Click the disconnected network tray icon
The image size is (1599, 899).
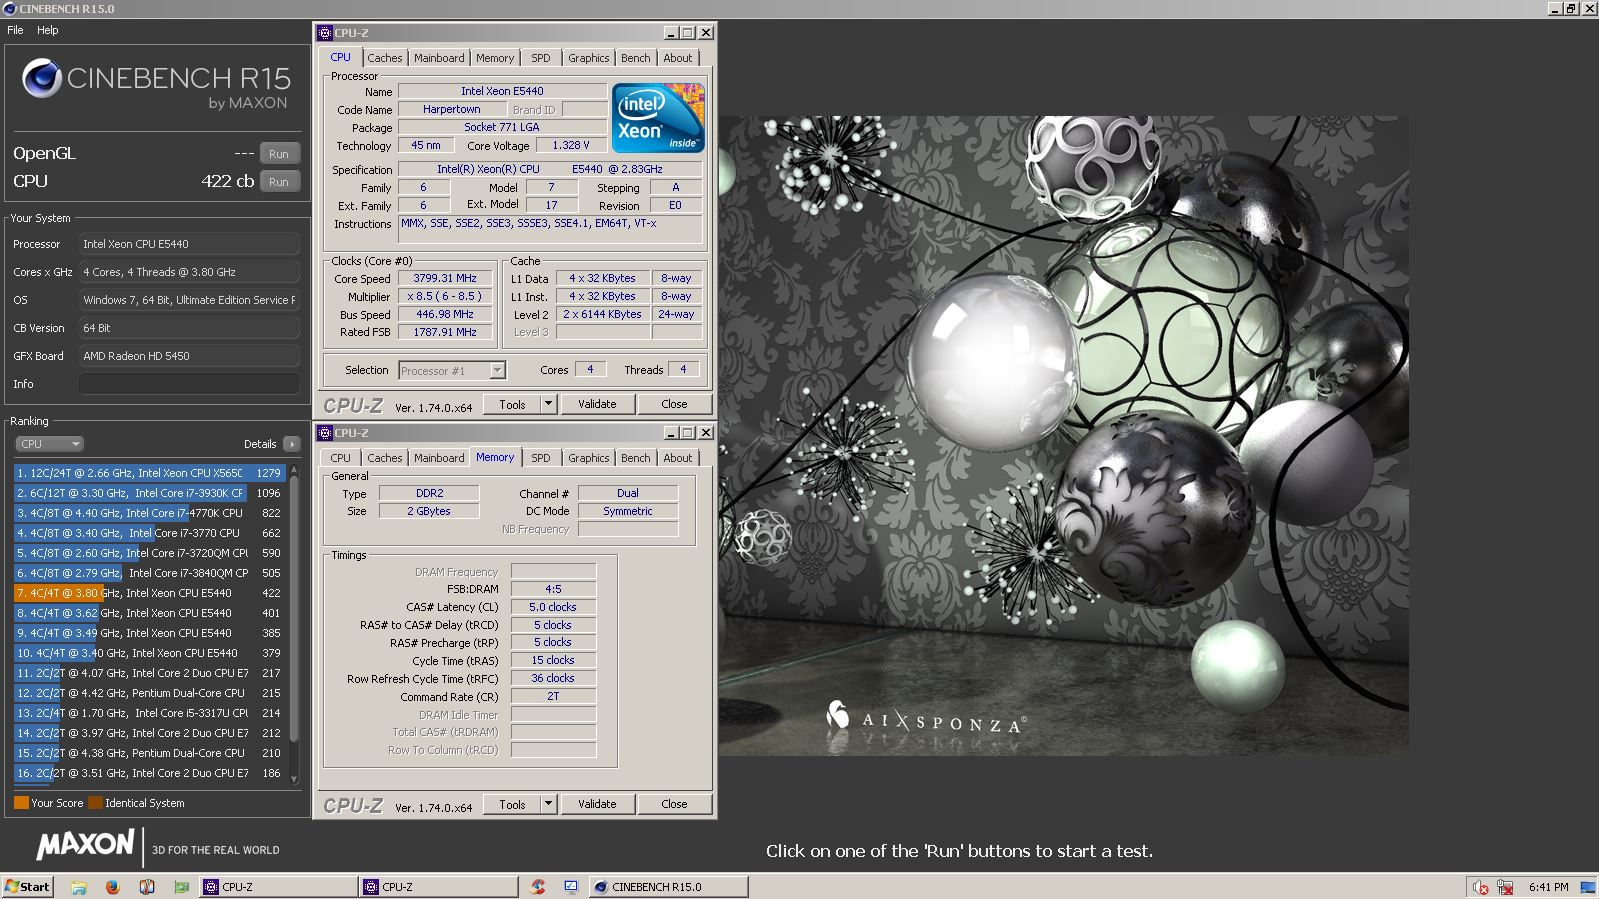tap(1507, 887)
